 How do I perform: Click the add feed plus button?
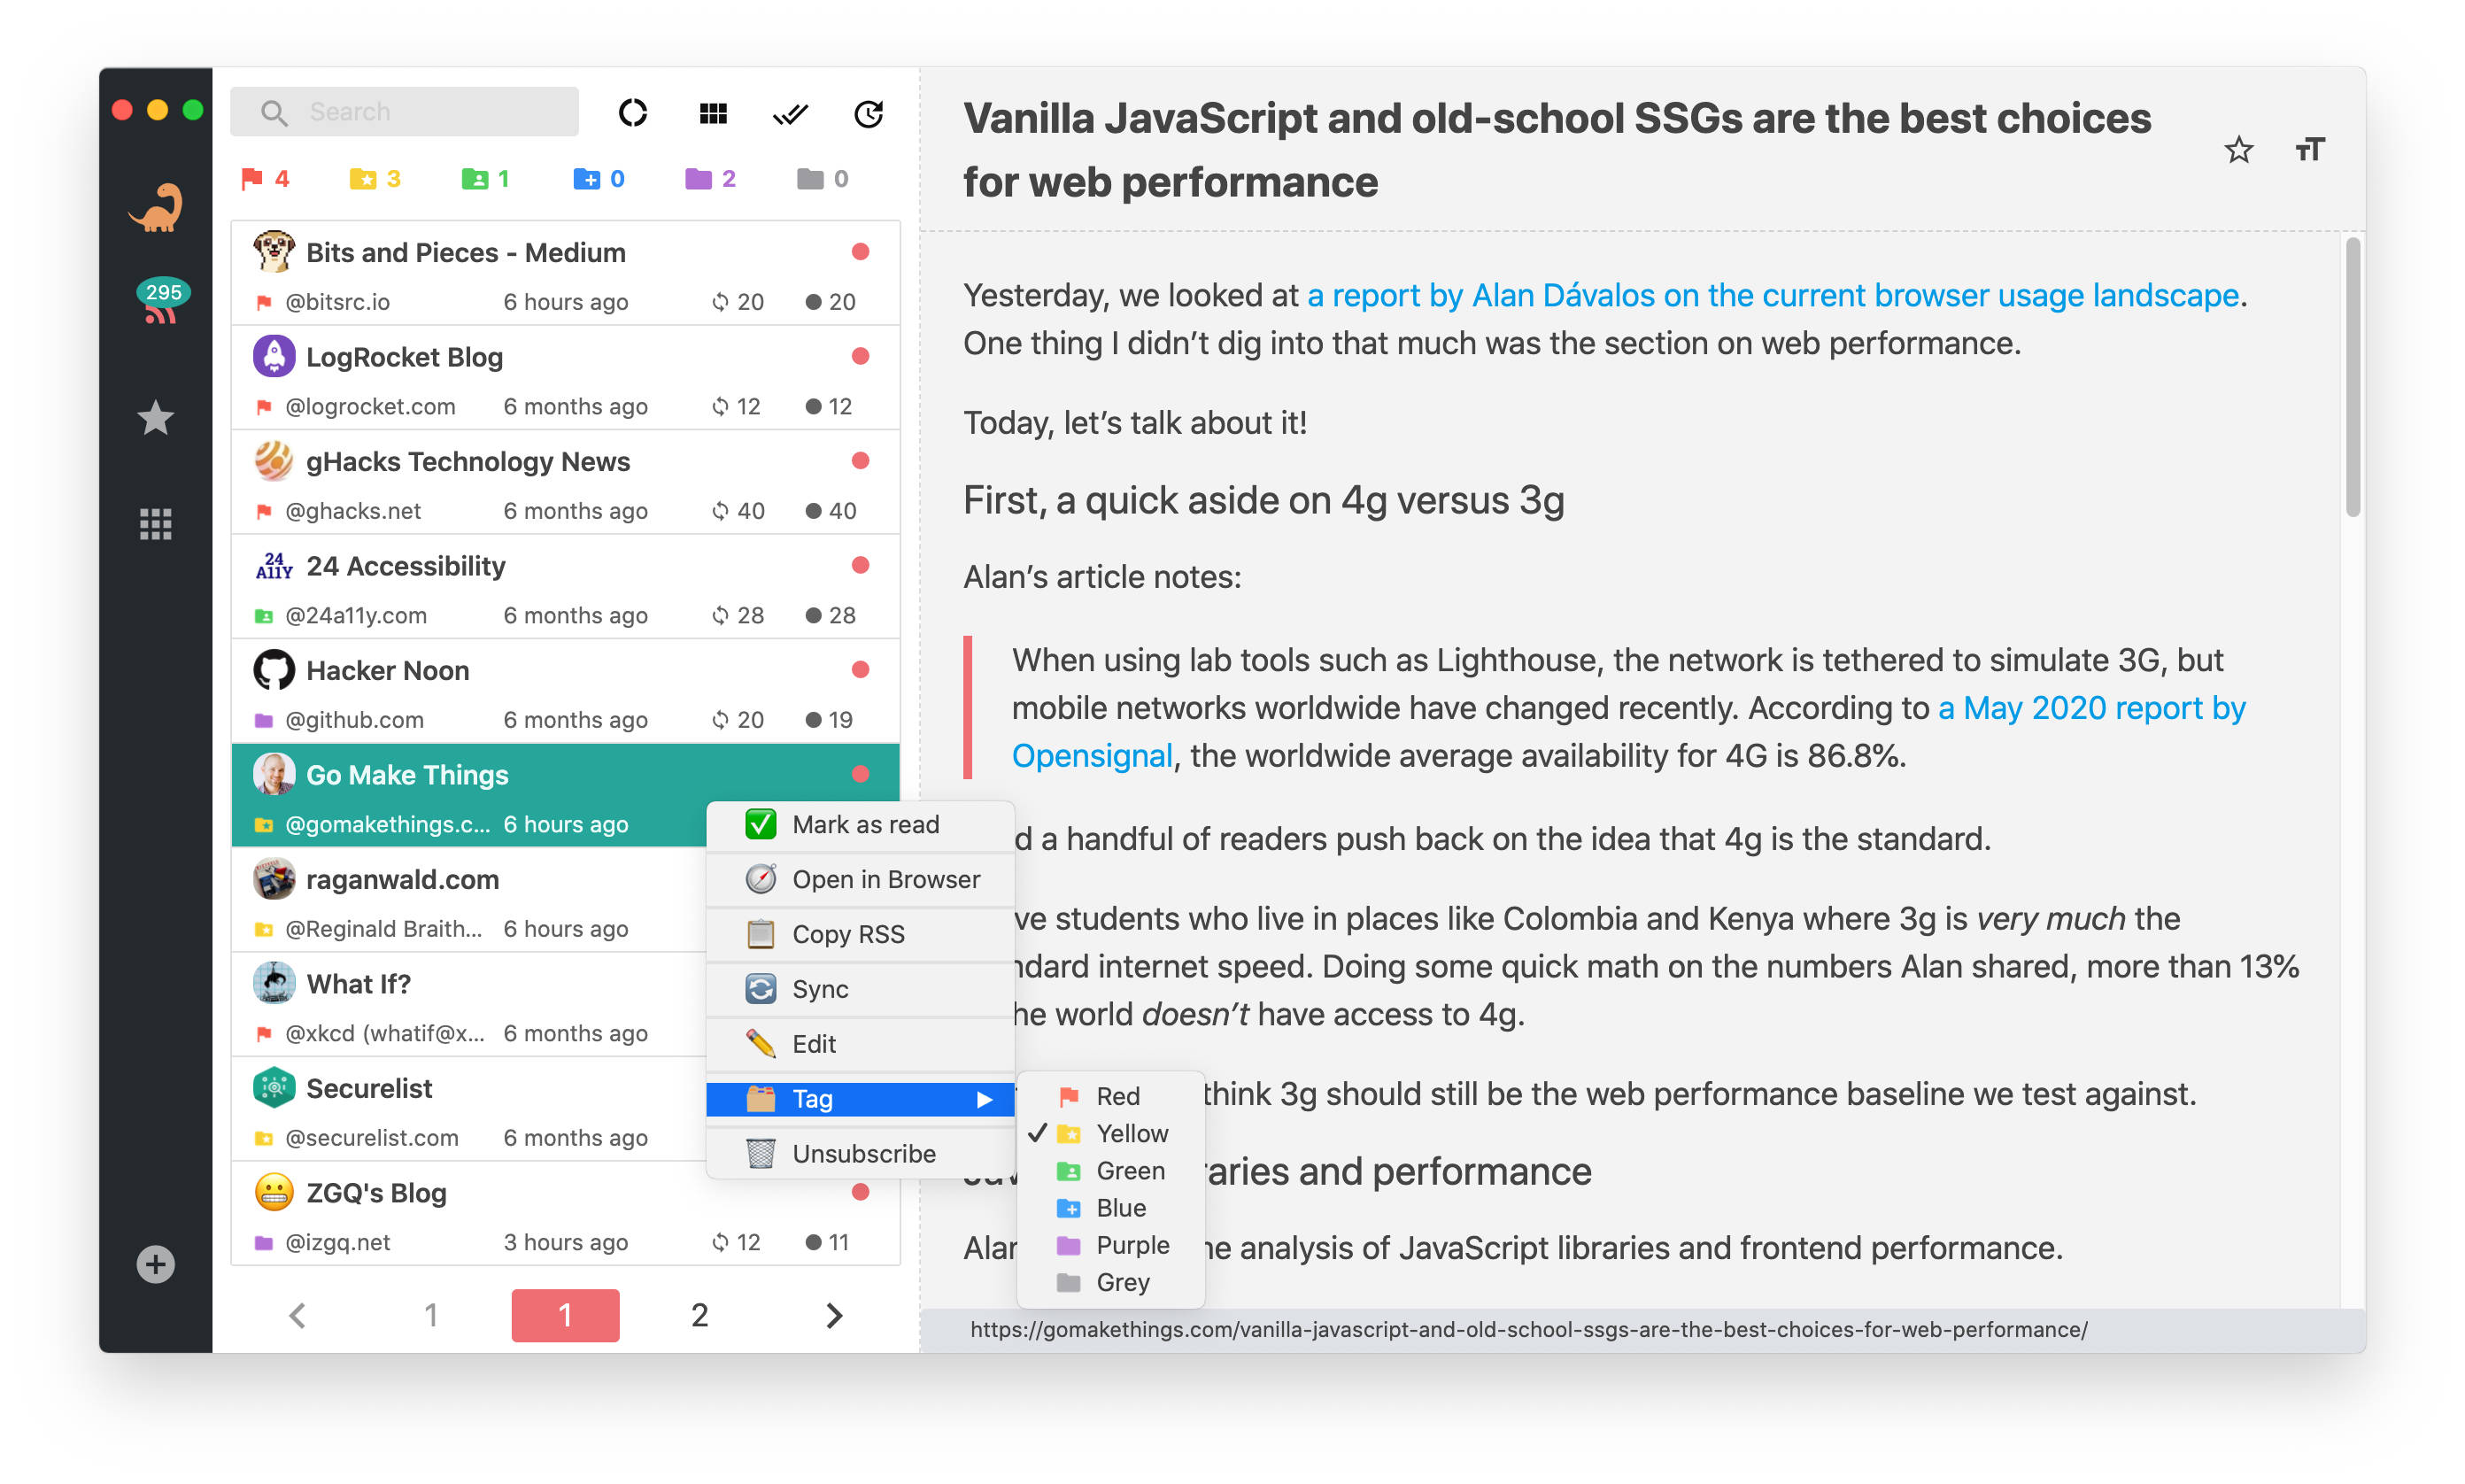[x=155, y=1264]
